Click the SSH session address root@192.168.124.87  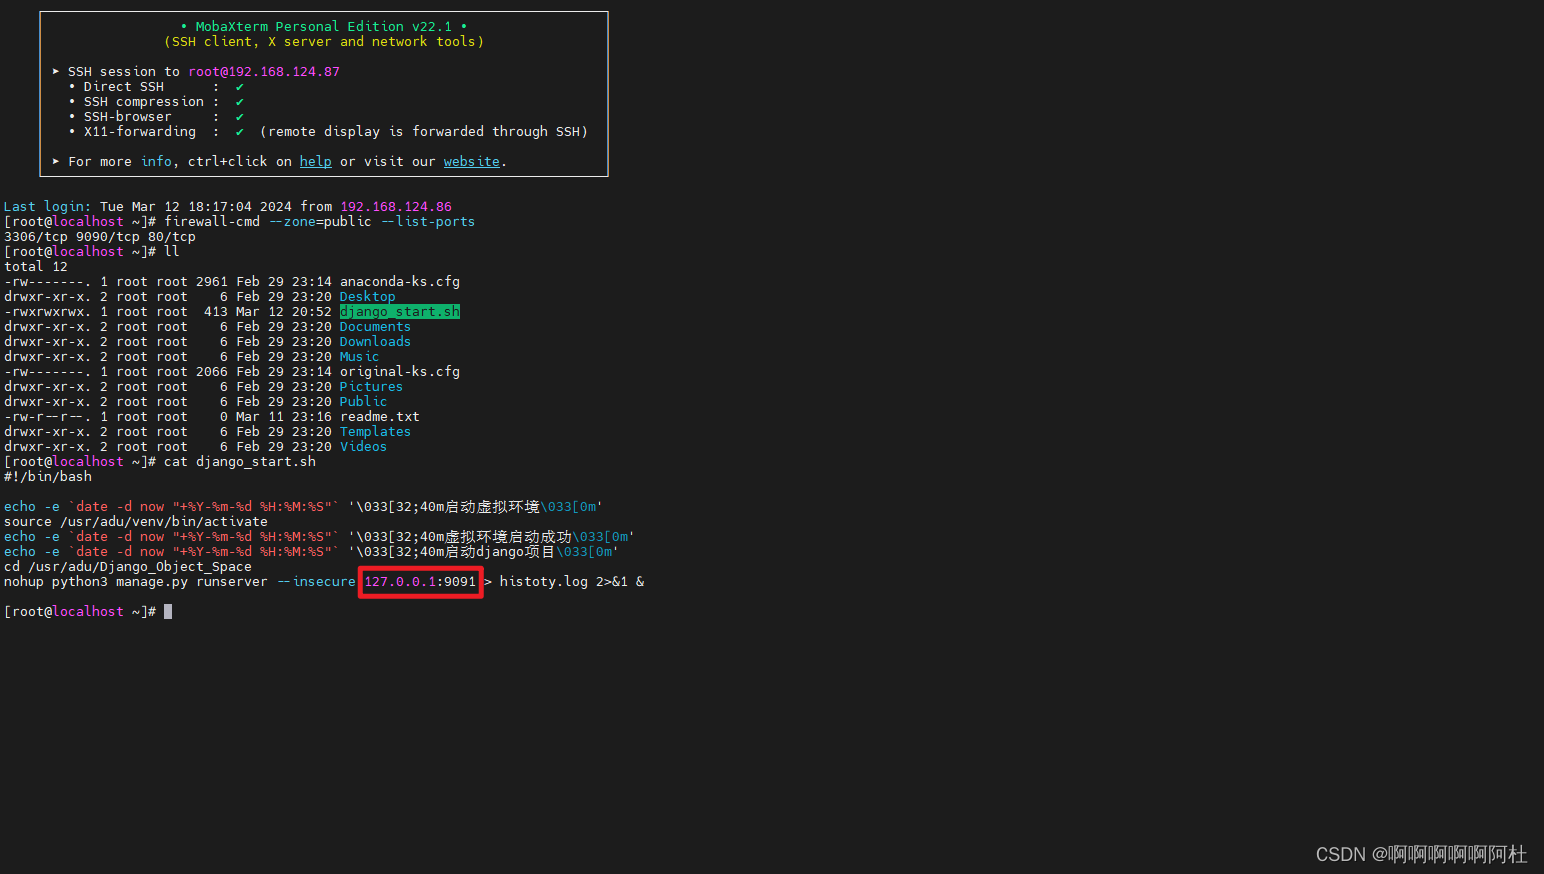pyautogui.click(x=263, y=71)
